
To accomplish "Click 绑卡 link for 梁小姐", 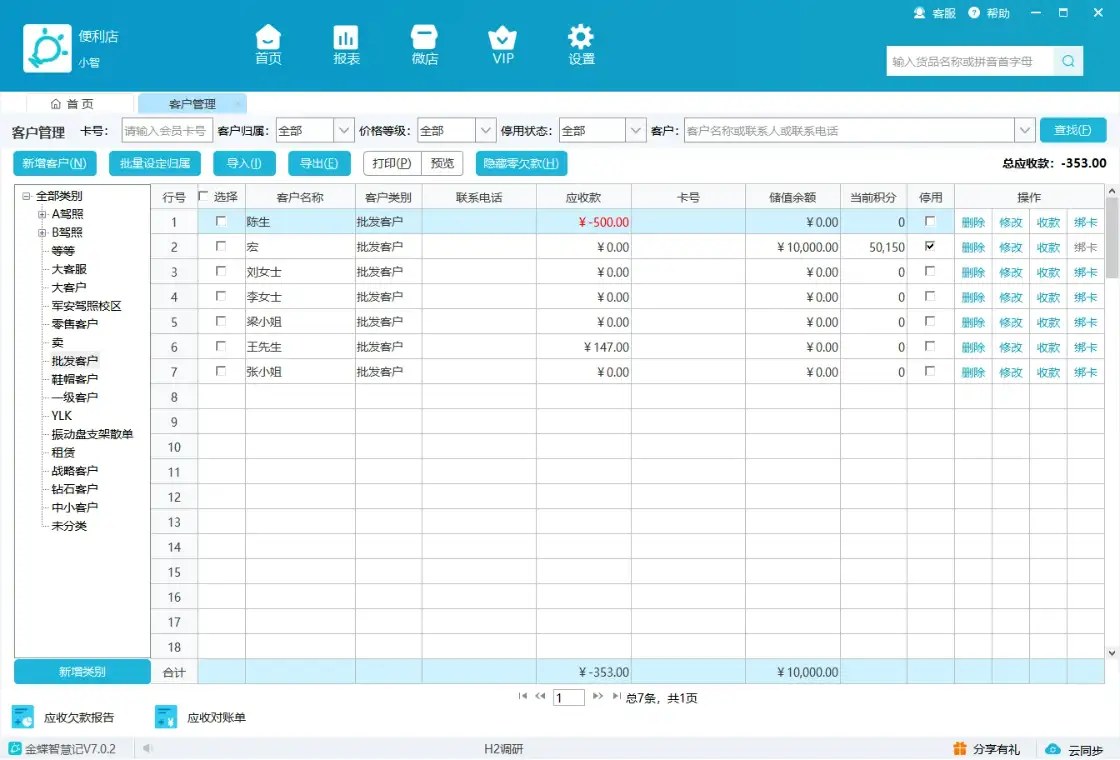I will point(1085,322).
